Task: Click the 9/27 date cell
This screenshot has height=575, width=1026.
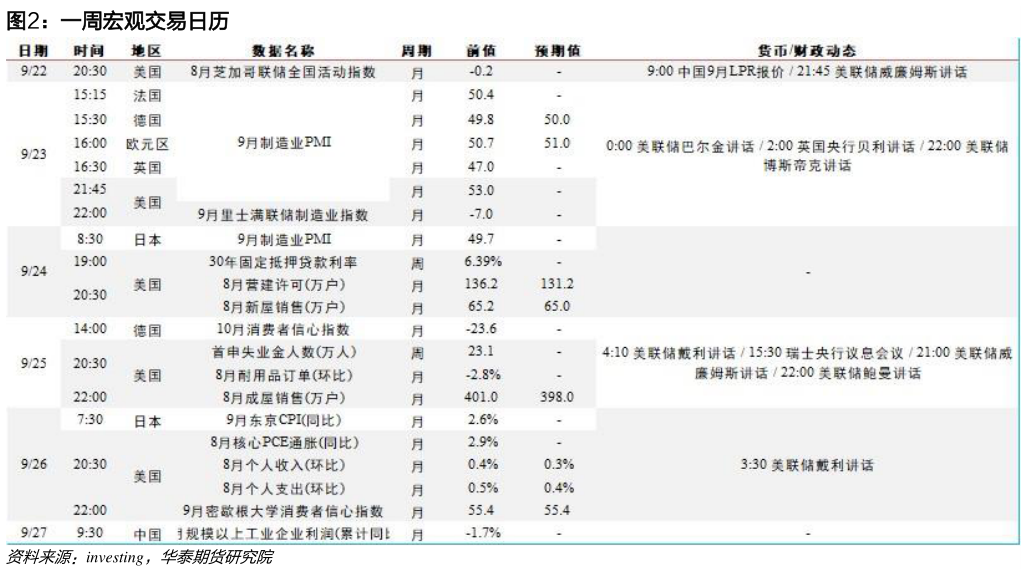Action: point(30,533)
